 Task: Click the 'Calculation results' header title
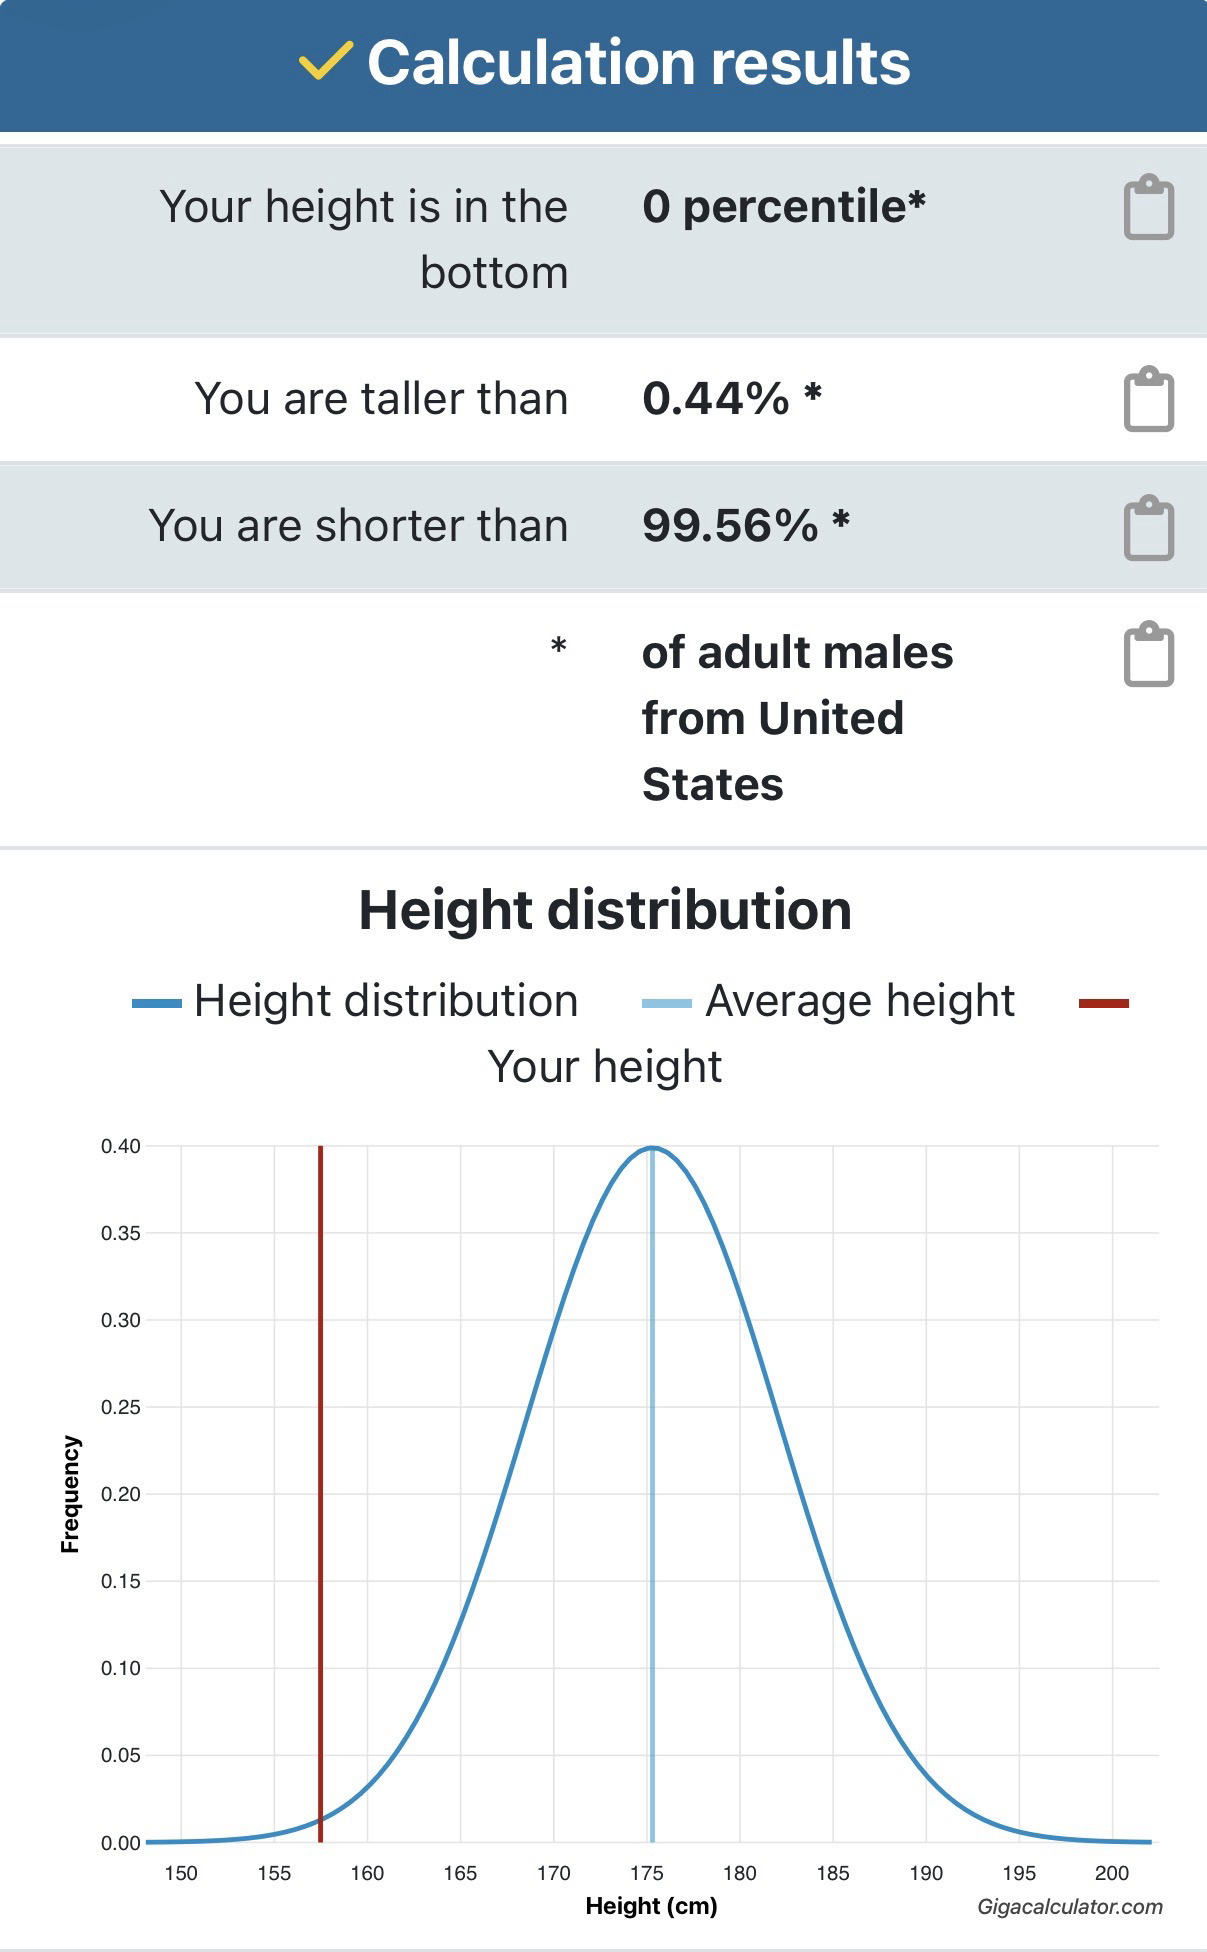638,63
